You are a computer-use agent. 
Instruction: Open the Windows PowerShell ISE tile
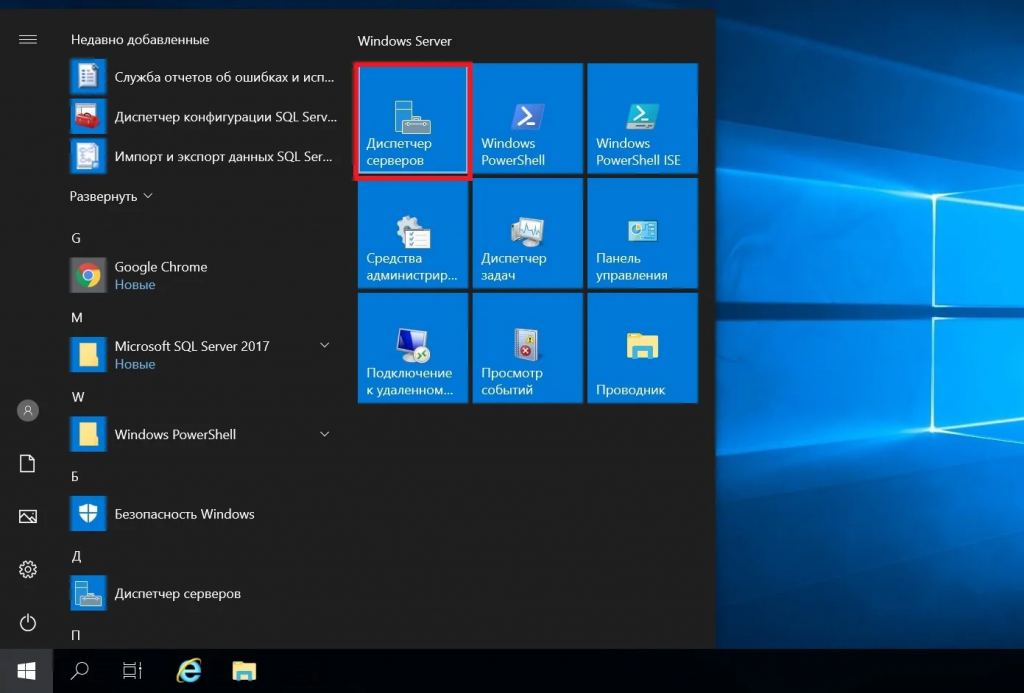pos(643,119)
